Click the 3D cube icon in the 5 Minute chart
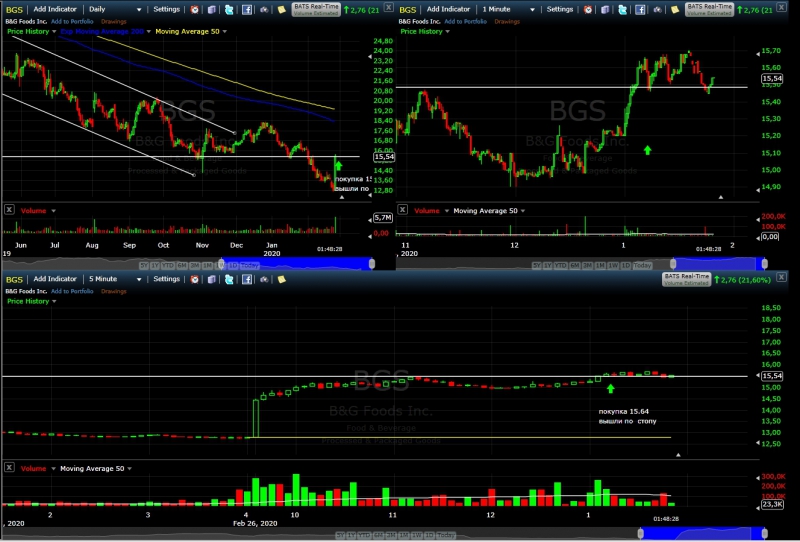 [212, 279]
